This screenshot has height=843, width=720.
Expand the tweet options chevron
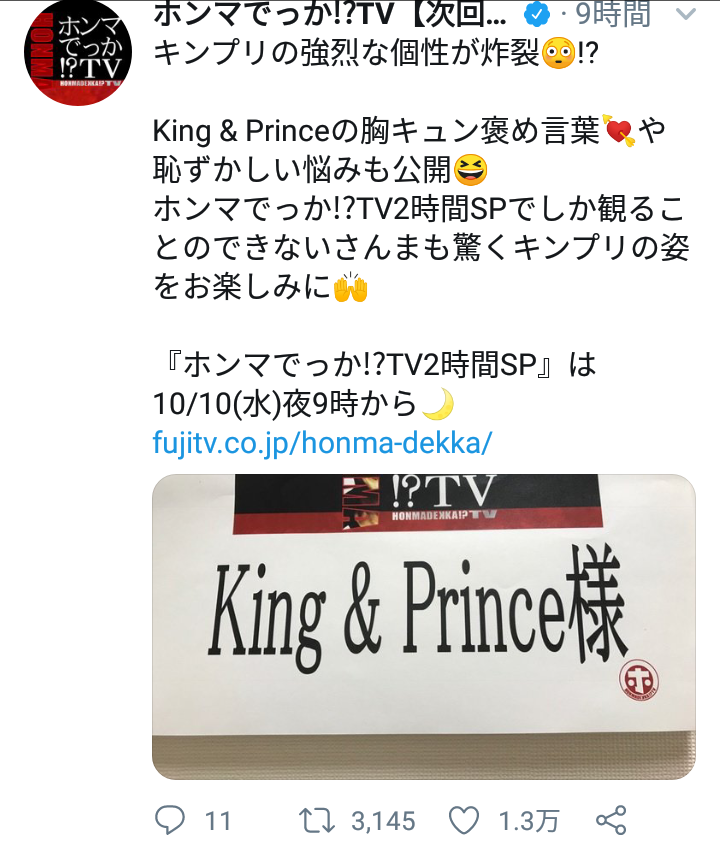coord(685,15)
